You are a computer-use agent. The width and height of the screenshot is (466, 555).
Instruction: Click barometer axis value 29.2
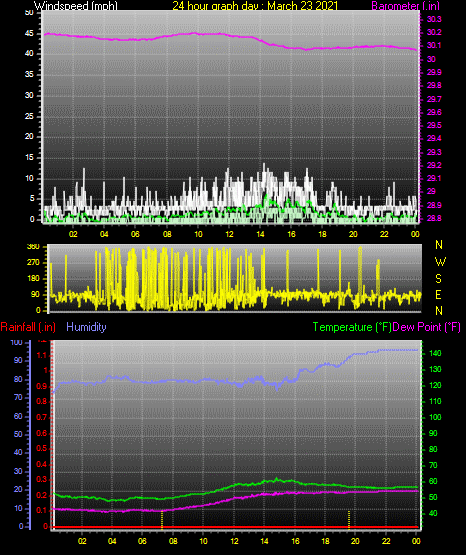(x=434, y=165)
